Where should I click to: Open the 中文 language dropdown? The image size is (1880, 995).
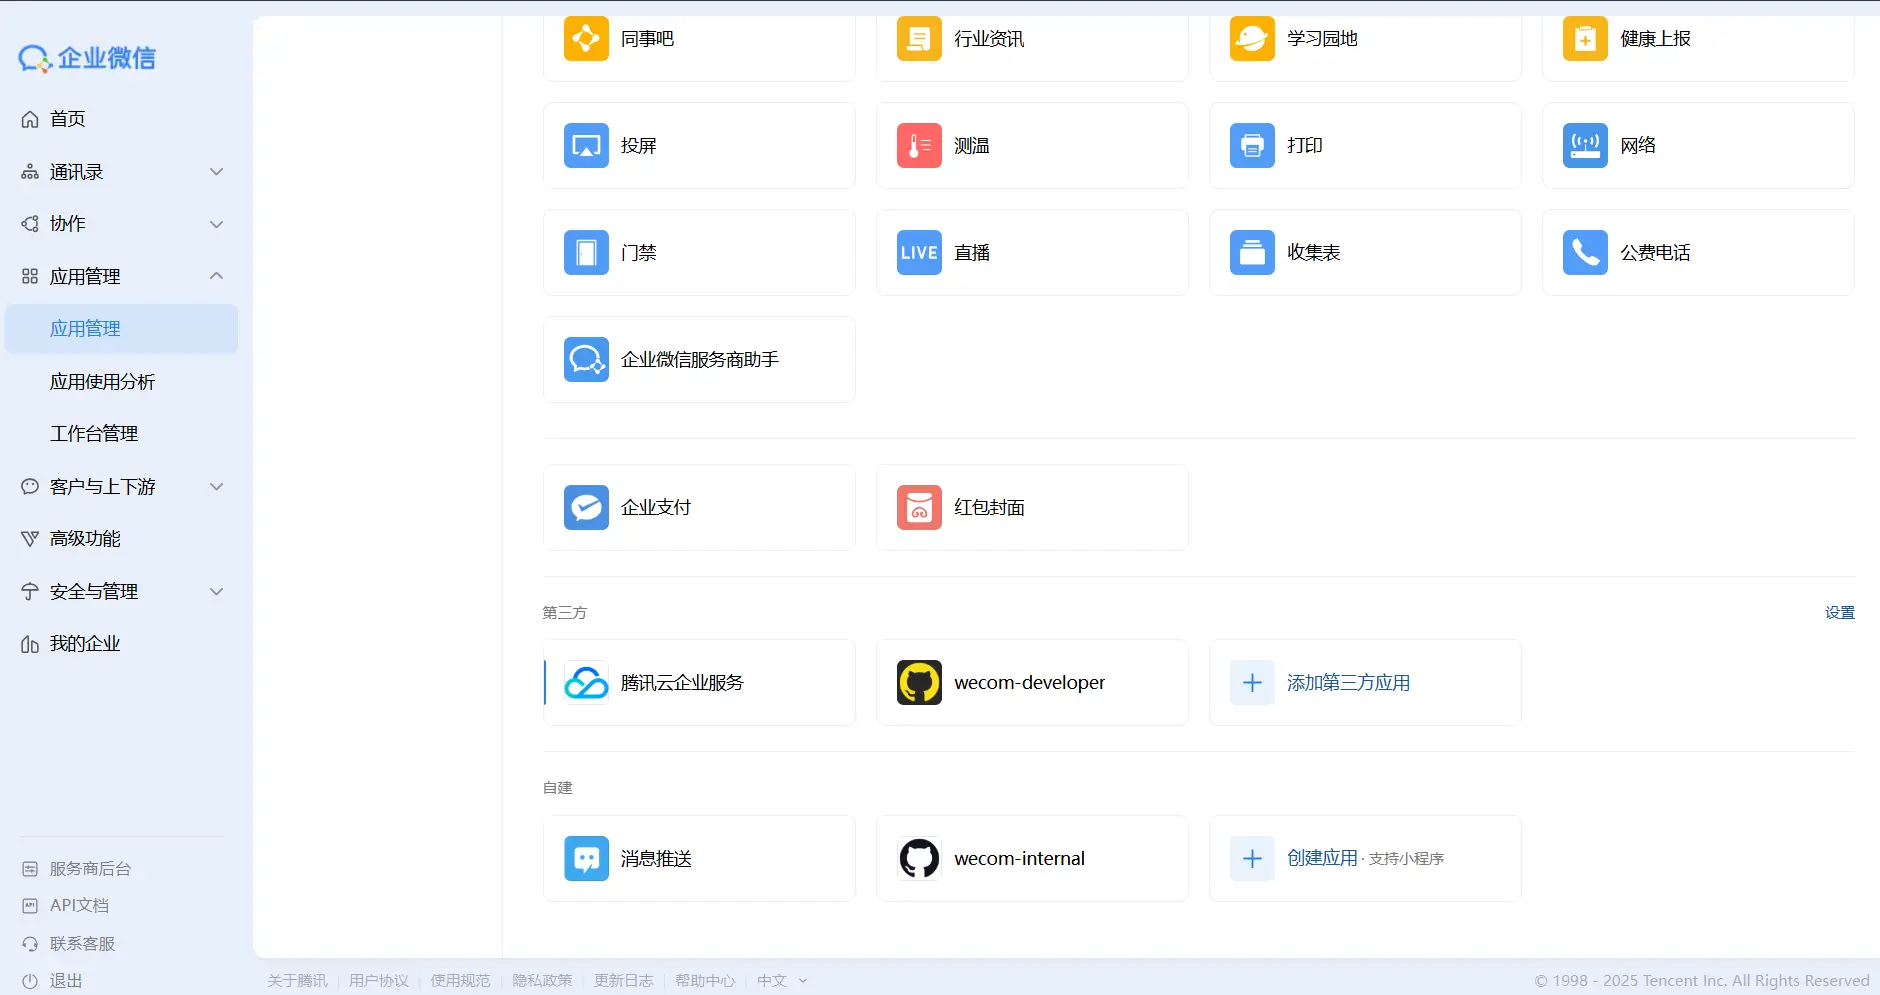[782, 981]
